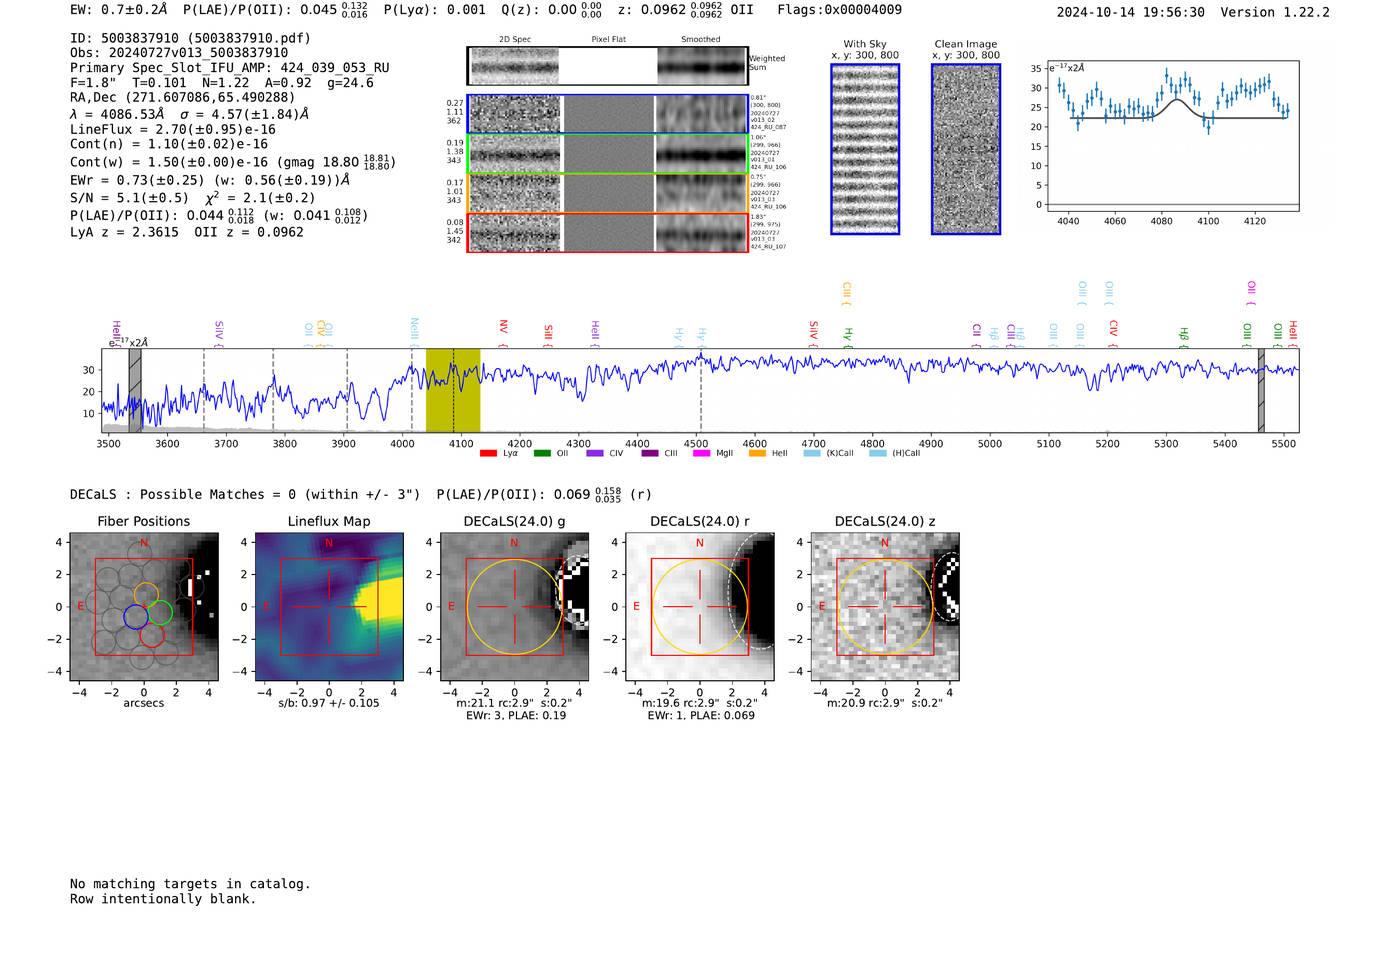Click the SiII line marker above spectrum
Viewport: 1400px width, 953px height.
pyautogui.click(x=548, y=335)
